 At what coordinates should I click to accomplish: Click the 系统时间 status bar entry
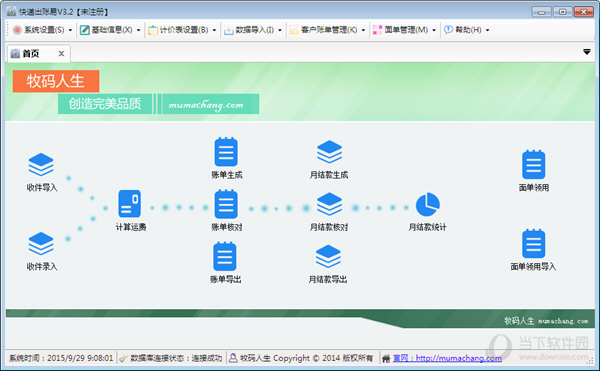coord(61,358)
